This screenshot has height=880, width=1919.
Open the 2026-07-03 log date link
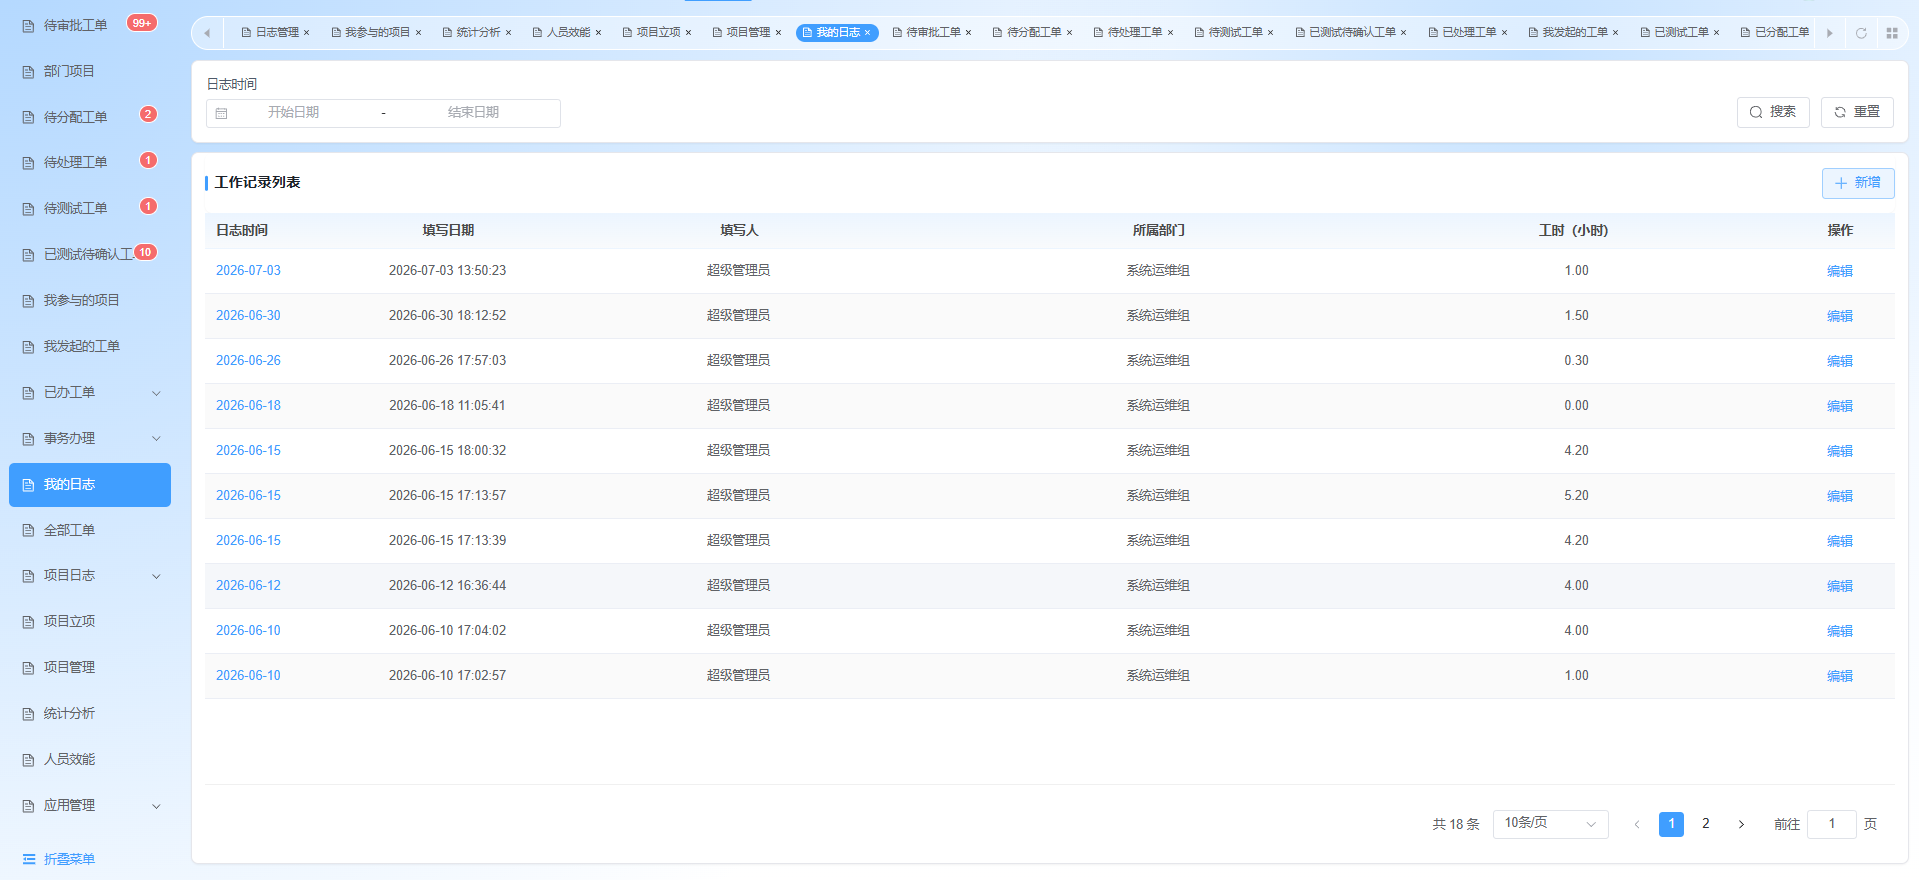(x=248, y=271)
